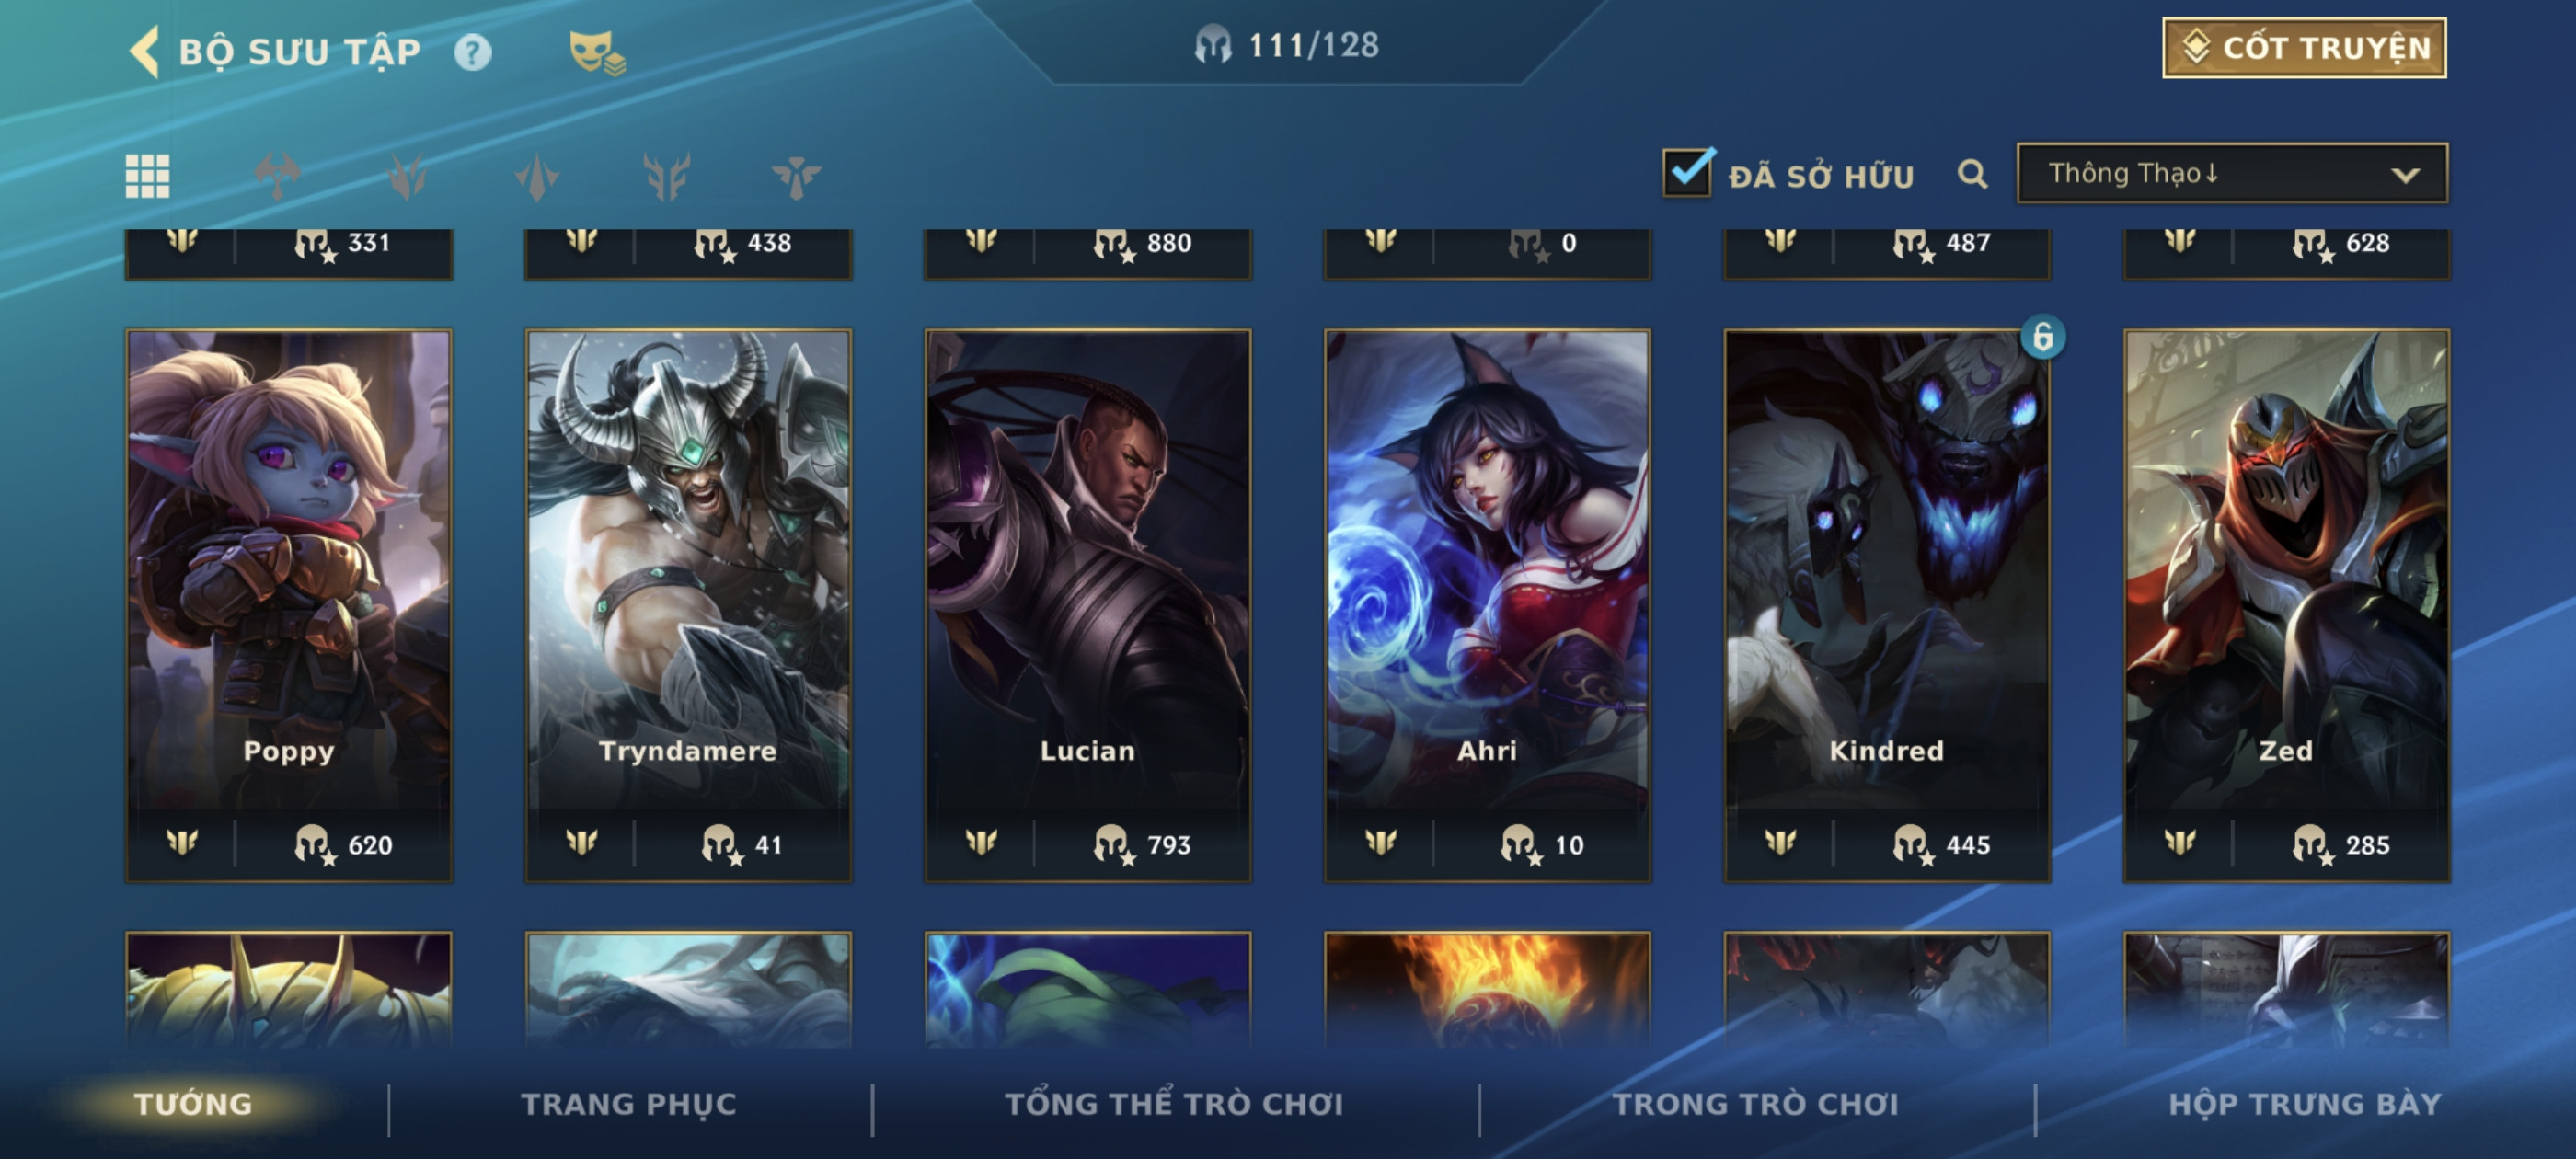
Task: Filter by the fifth winged role icon
Action: point(796,177)
